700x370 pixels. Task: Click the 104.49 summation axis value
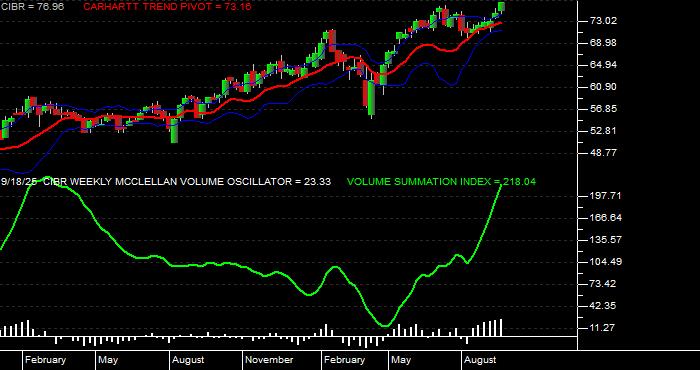pos(605,262)
